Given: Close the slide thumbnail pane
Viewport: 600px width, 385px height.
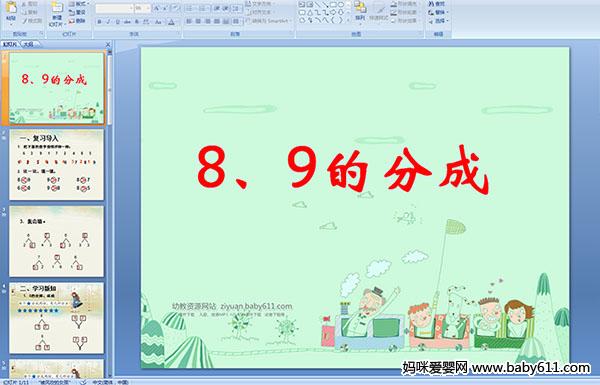Looking at the screenshot, I should tap(108, 44).
